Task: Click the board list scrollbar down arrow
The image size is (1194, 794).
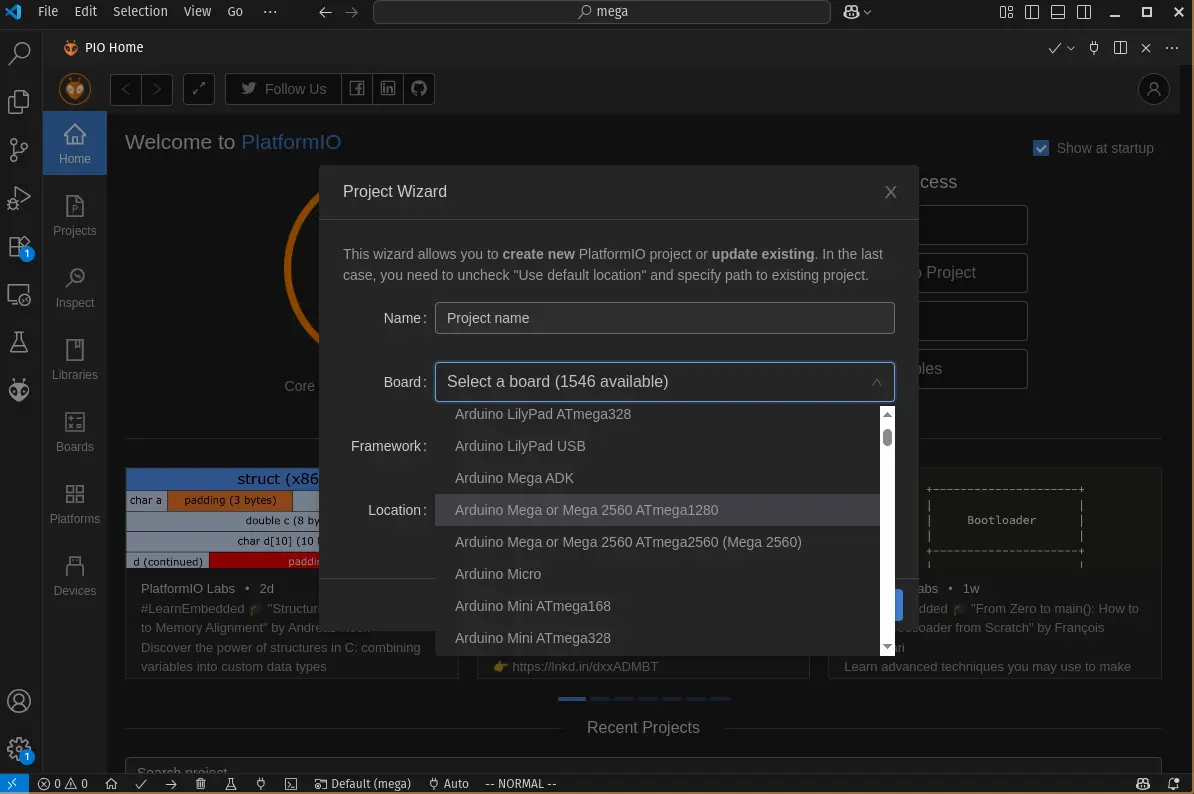Action: pos(887,648)
